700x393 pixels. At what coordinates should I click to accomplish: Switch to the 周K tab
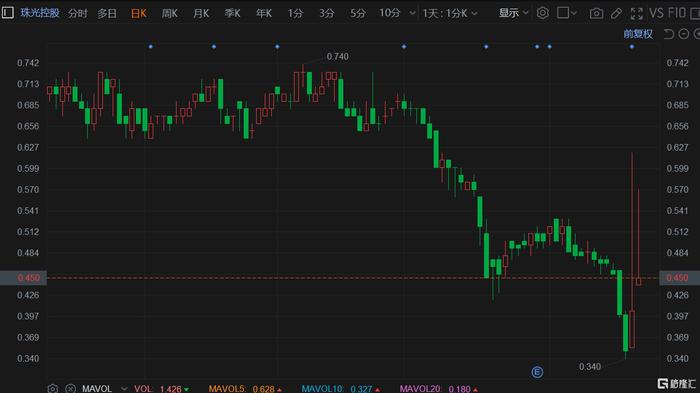170,13
